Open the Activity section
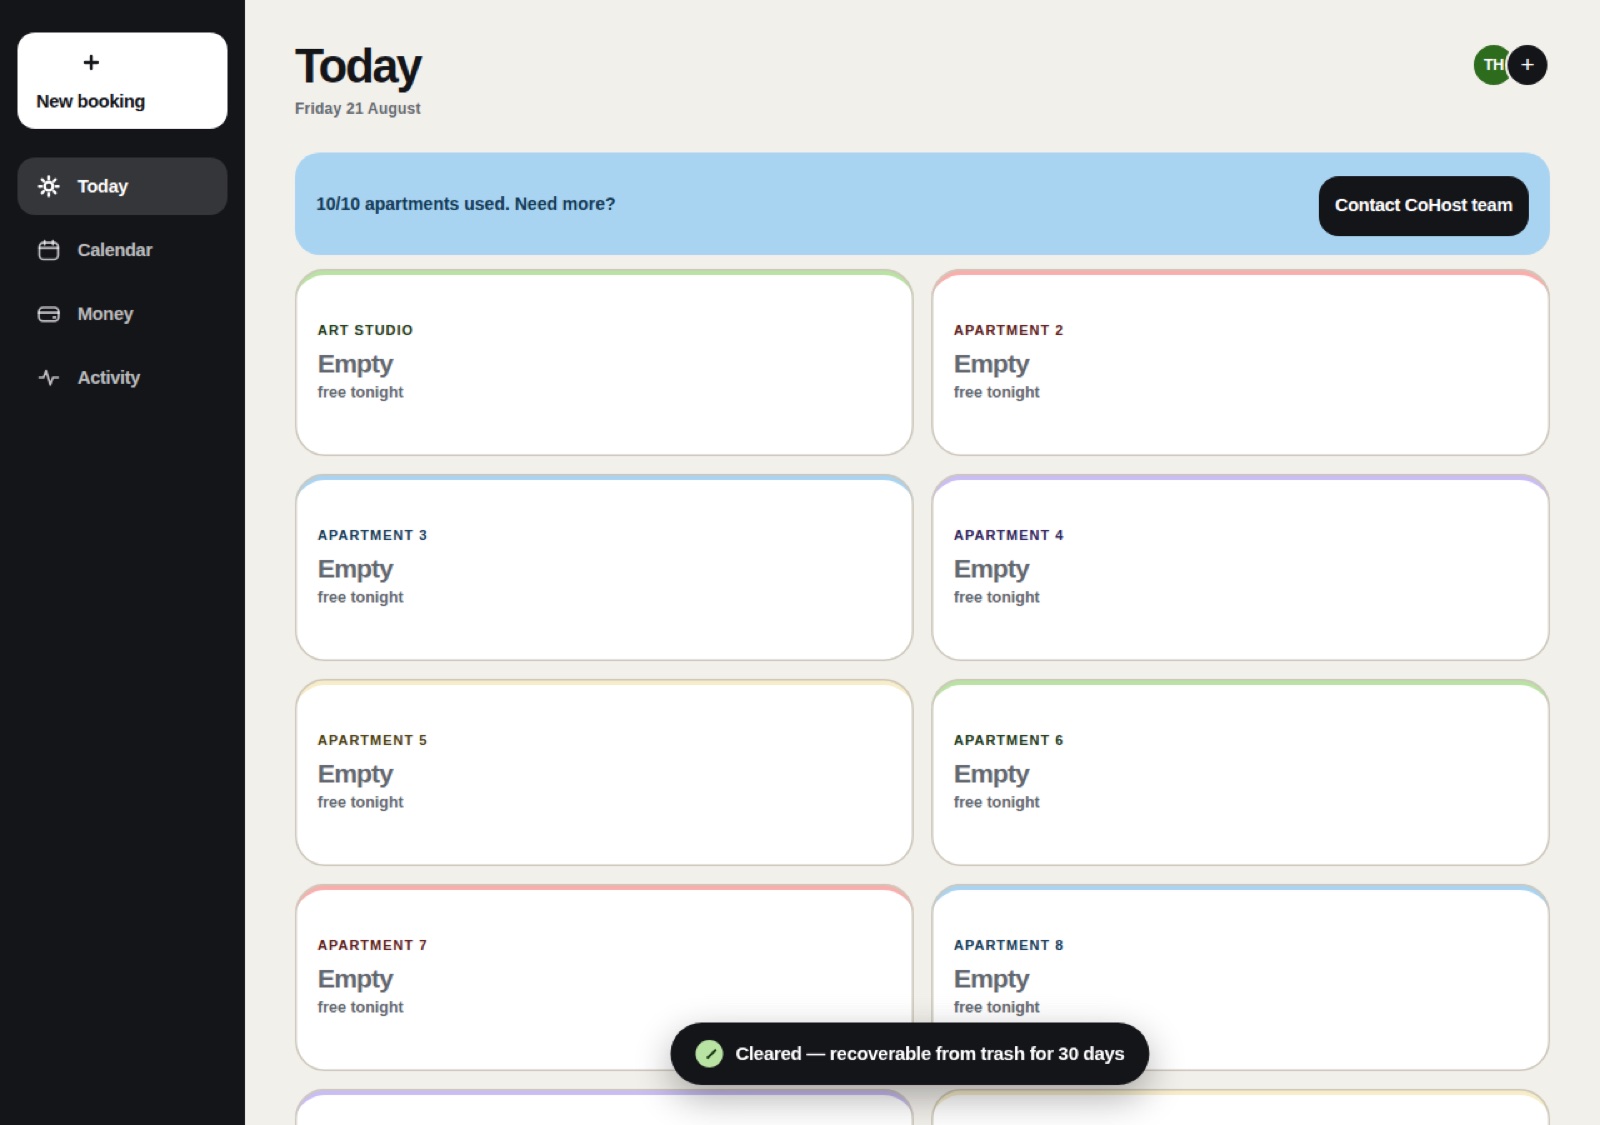The image size is (1600, 1125). pos(122,378)
